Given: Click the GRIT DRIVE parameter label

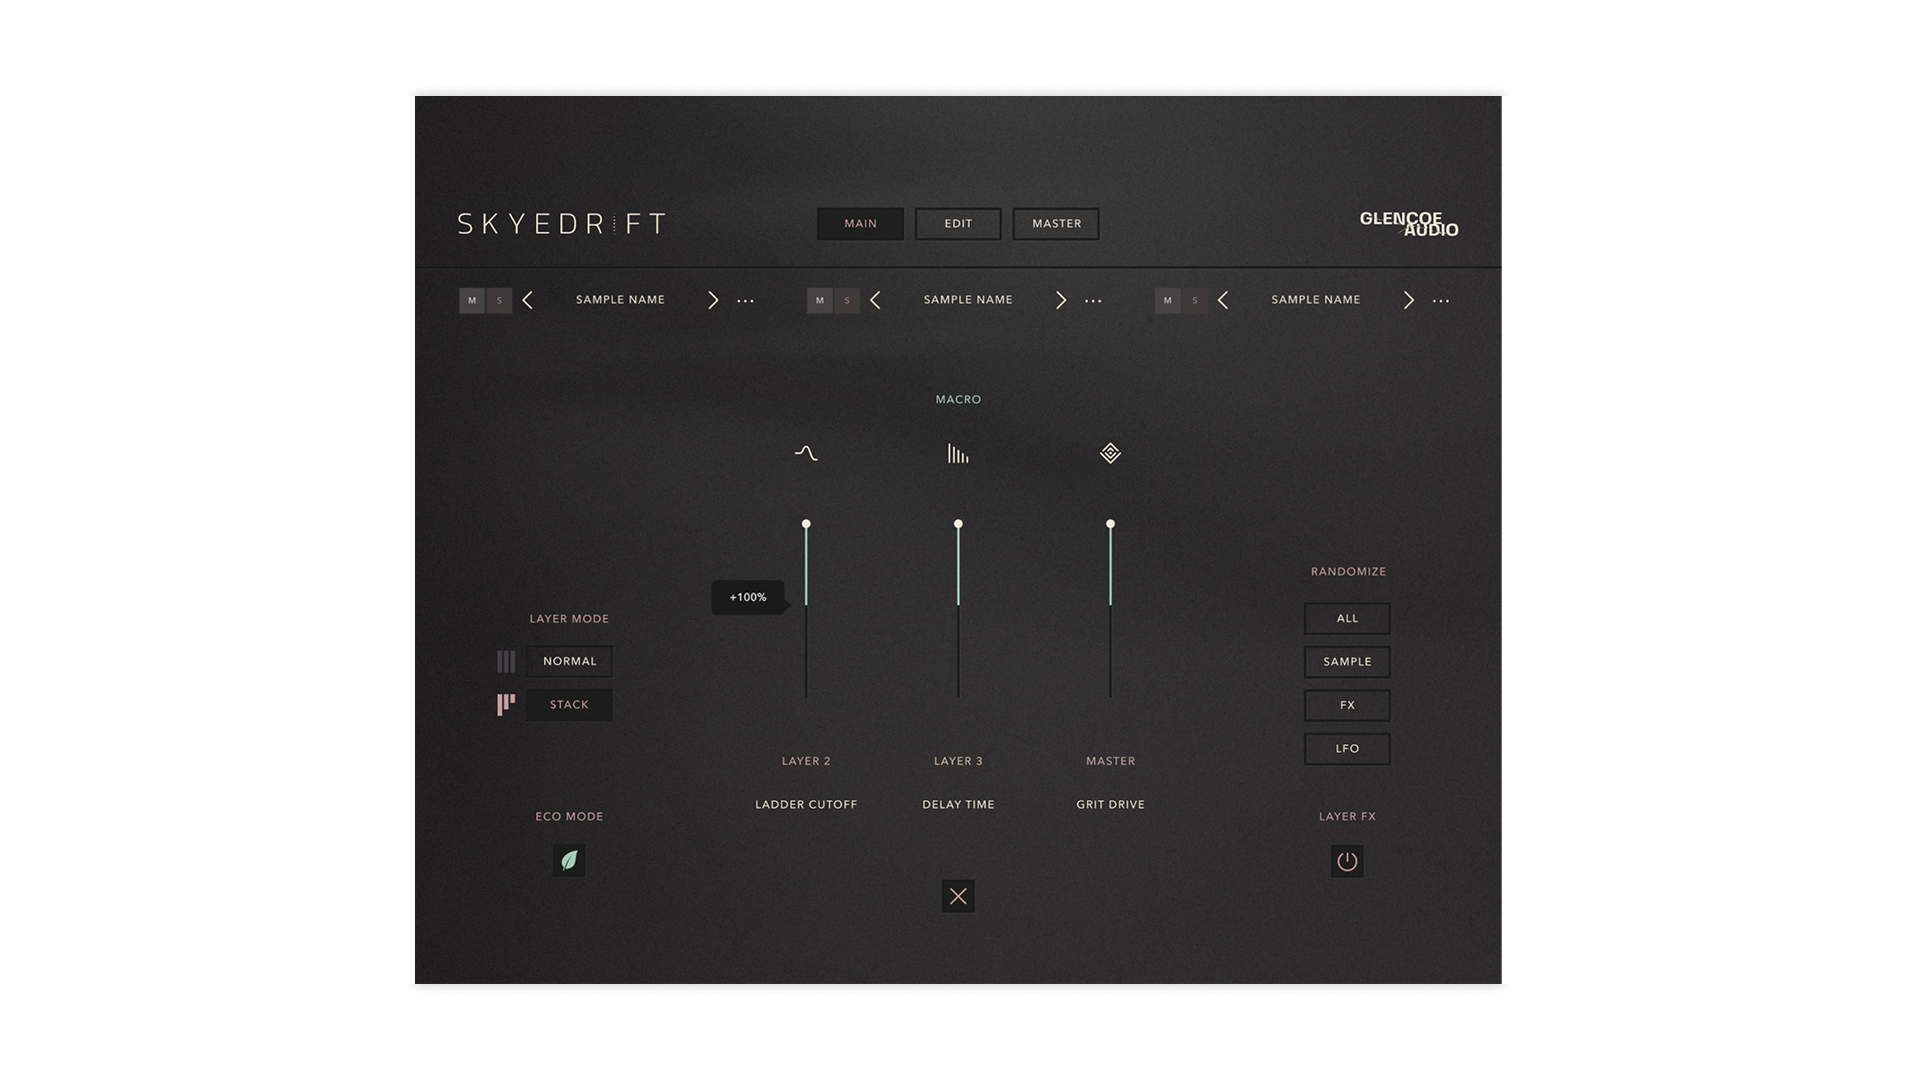Looking at the screenshot, I should pos(1110,805).
